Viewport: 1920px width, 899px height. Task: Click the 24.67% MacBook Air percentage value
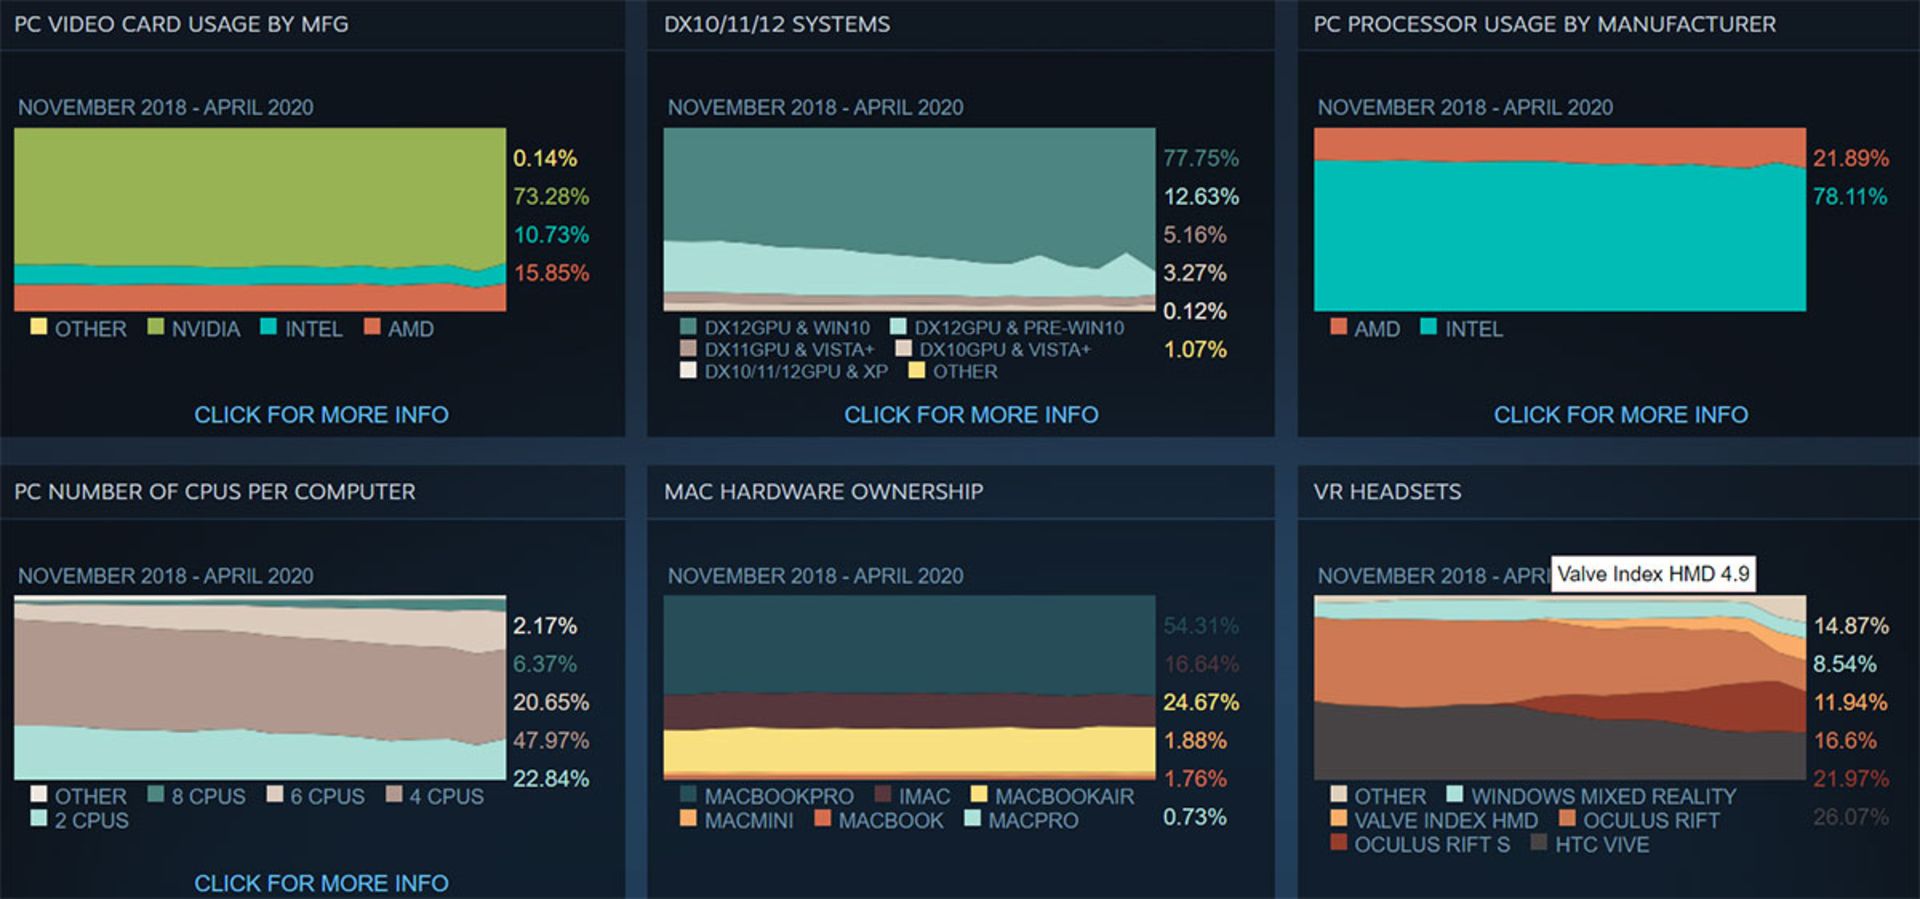pos(1200,703)
